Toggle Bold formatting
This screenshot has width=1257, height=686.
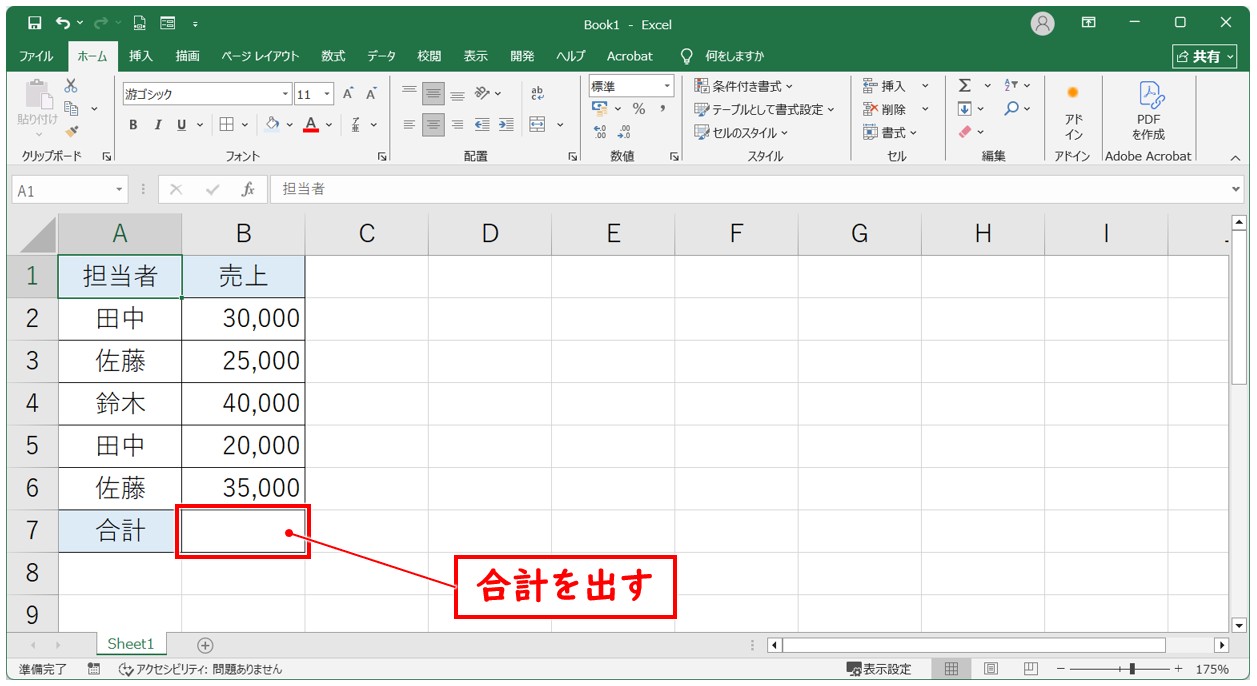pyautogui.click(x=133, y=125)
